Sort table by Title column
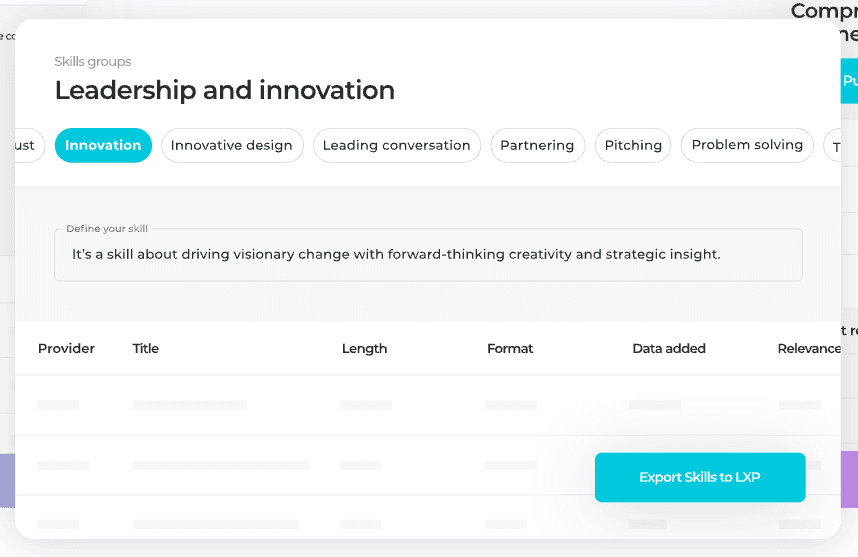Viewport: 858px width, 557px height. pyautogui.click(x=146, y=349)
